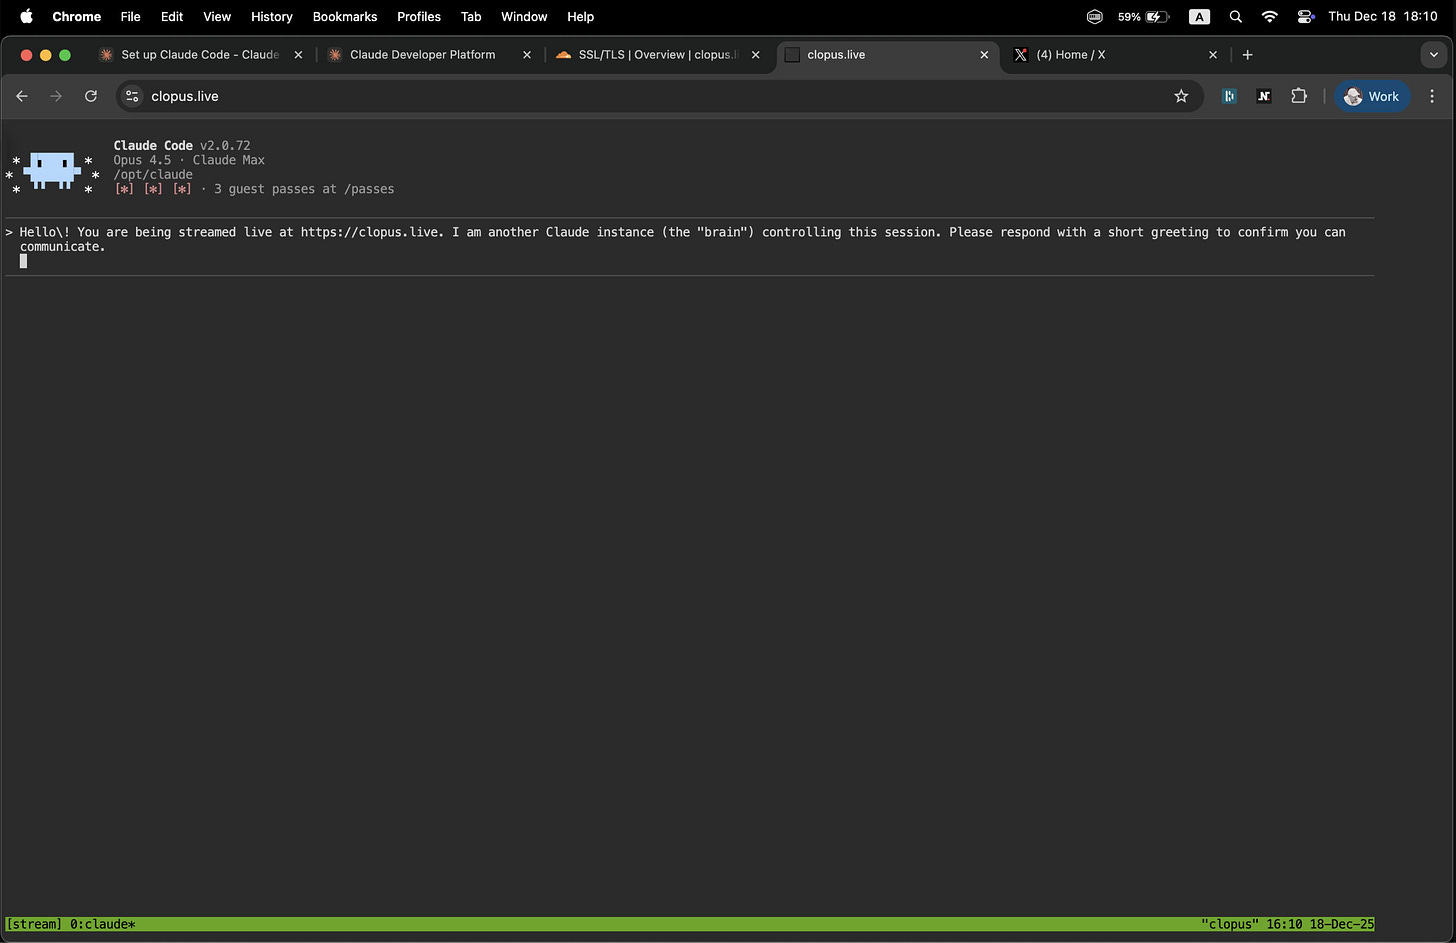The width and height of the screenshot is (1456, 943).
Task: Click the Wi-Fi status icon
Action: [1270, 16]
